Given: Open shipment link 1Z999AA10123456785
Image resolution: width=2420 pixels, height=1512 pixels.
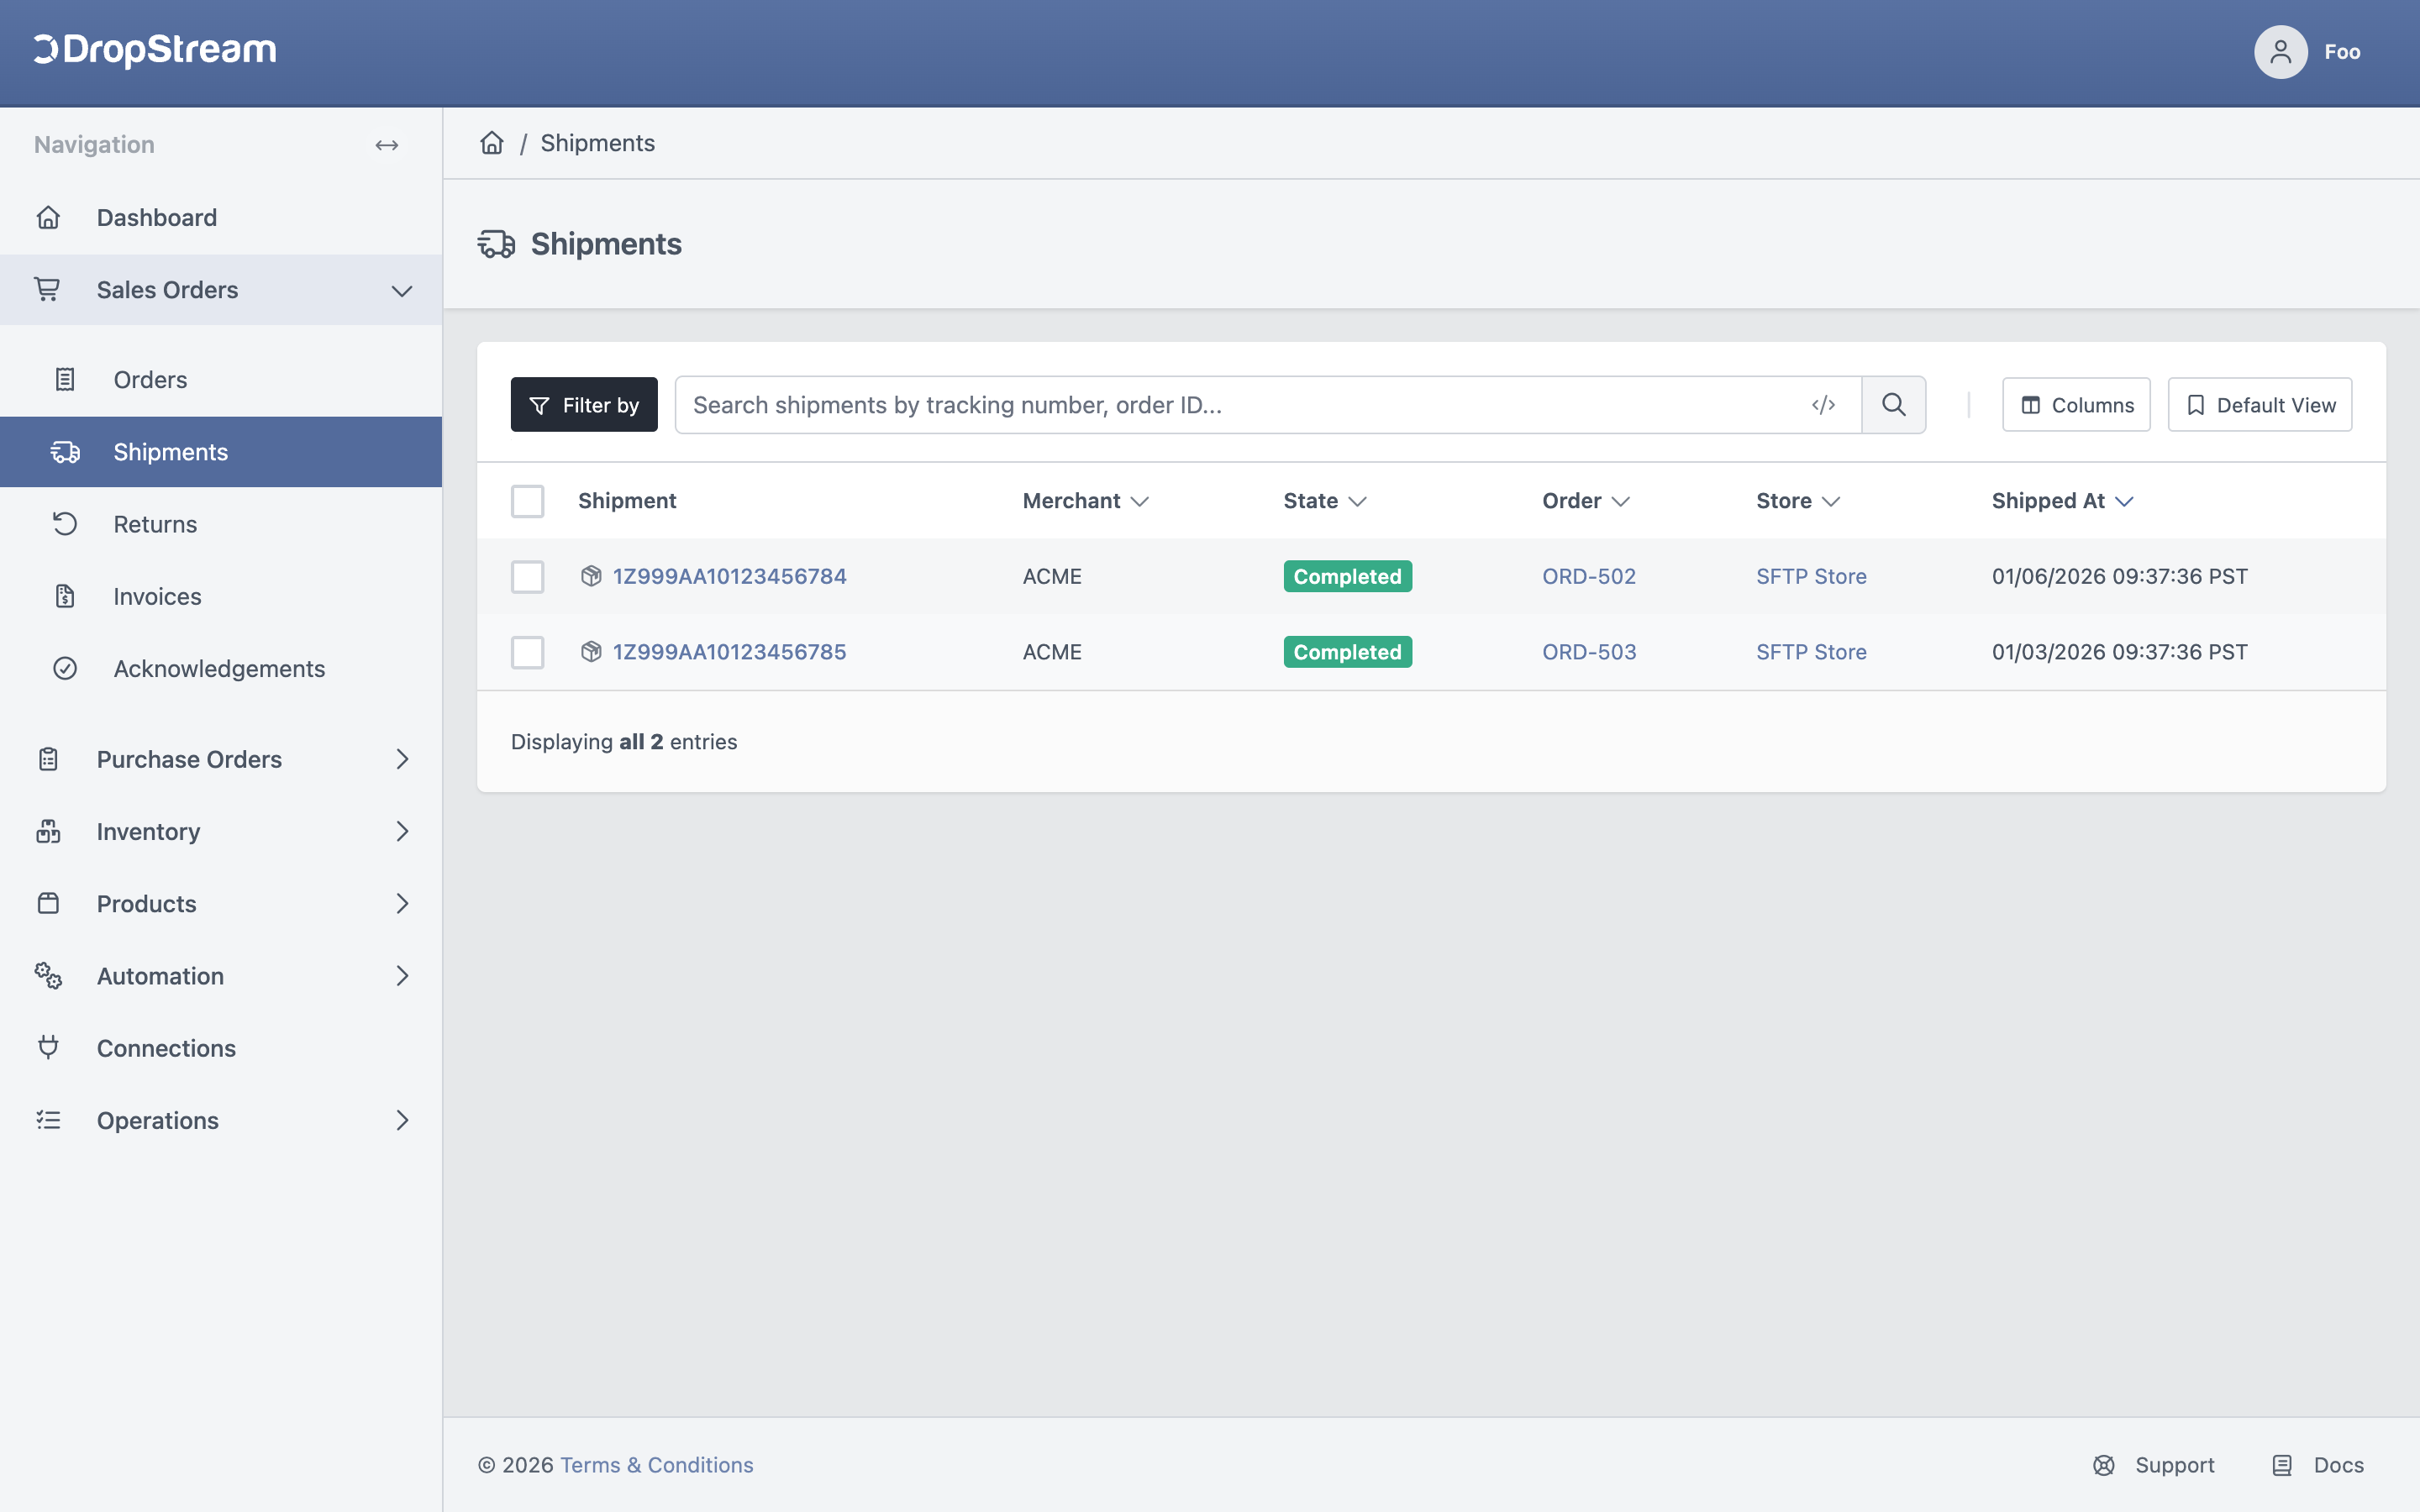Looking at the screenshot, I should tap(729, 652).
